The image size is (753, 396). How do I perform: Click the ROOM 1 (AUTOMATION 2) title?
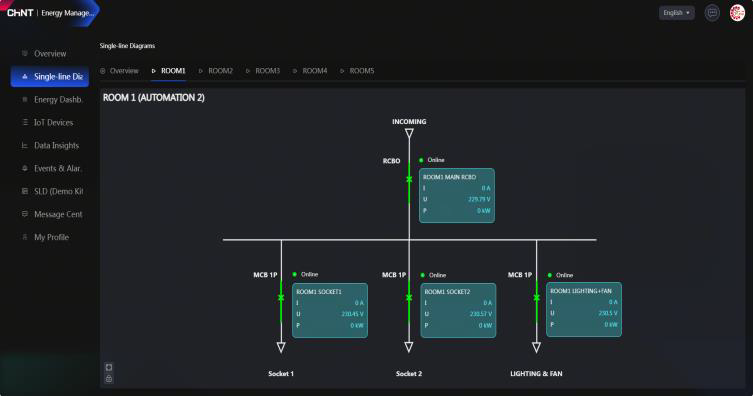154,97
